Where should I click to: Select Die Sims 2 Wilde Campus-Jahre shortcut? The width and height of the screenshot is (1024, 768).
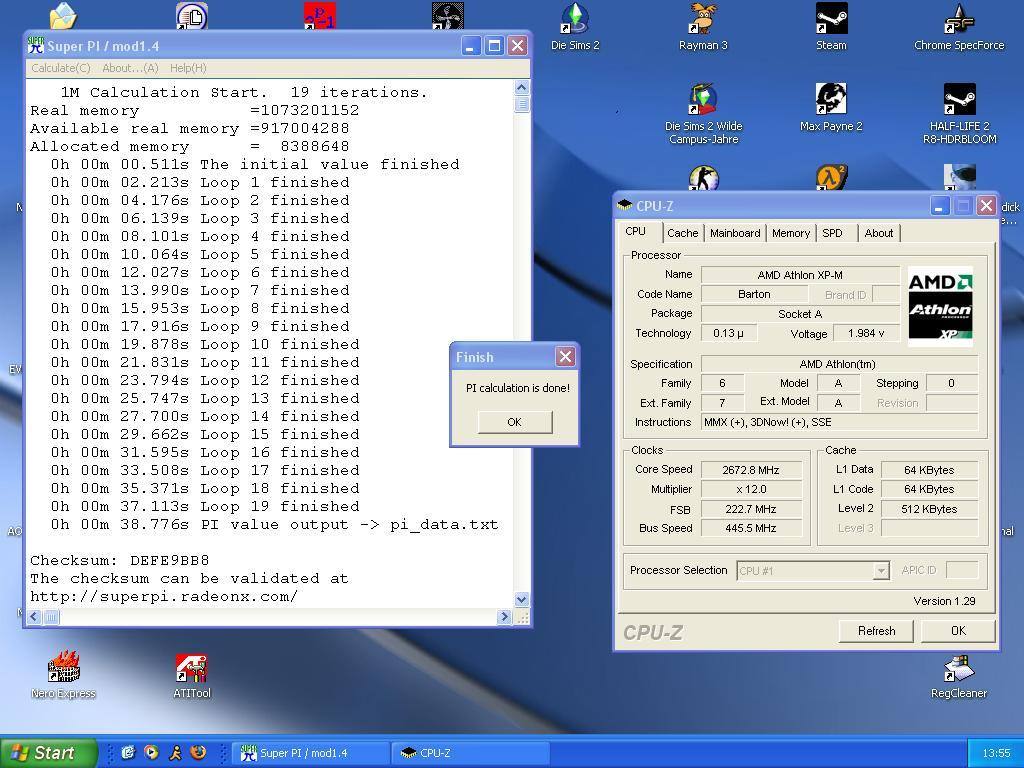click(703, 114)
